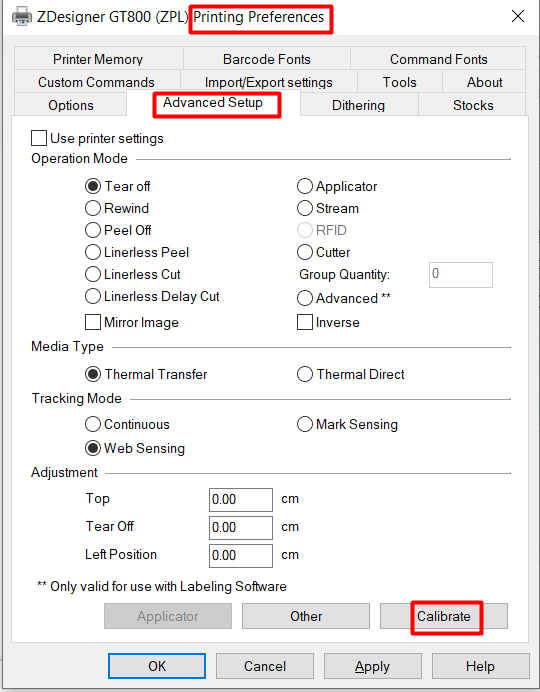Close the Printing Preferences dialog

pyautogui.click(x=518, y=16)
